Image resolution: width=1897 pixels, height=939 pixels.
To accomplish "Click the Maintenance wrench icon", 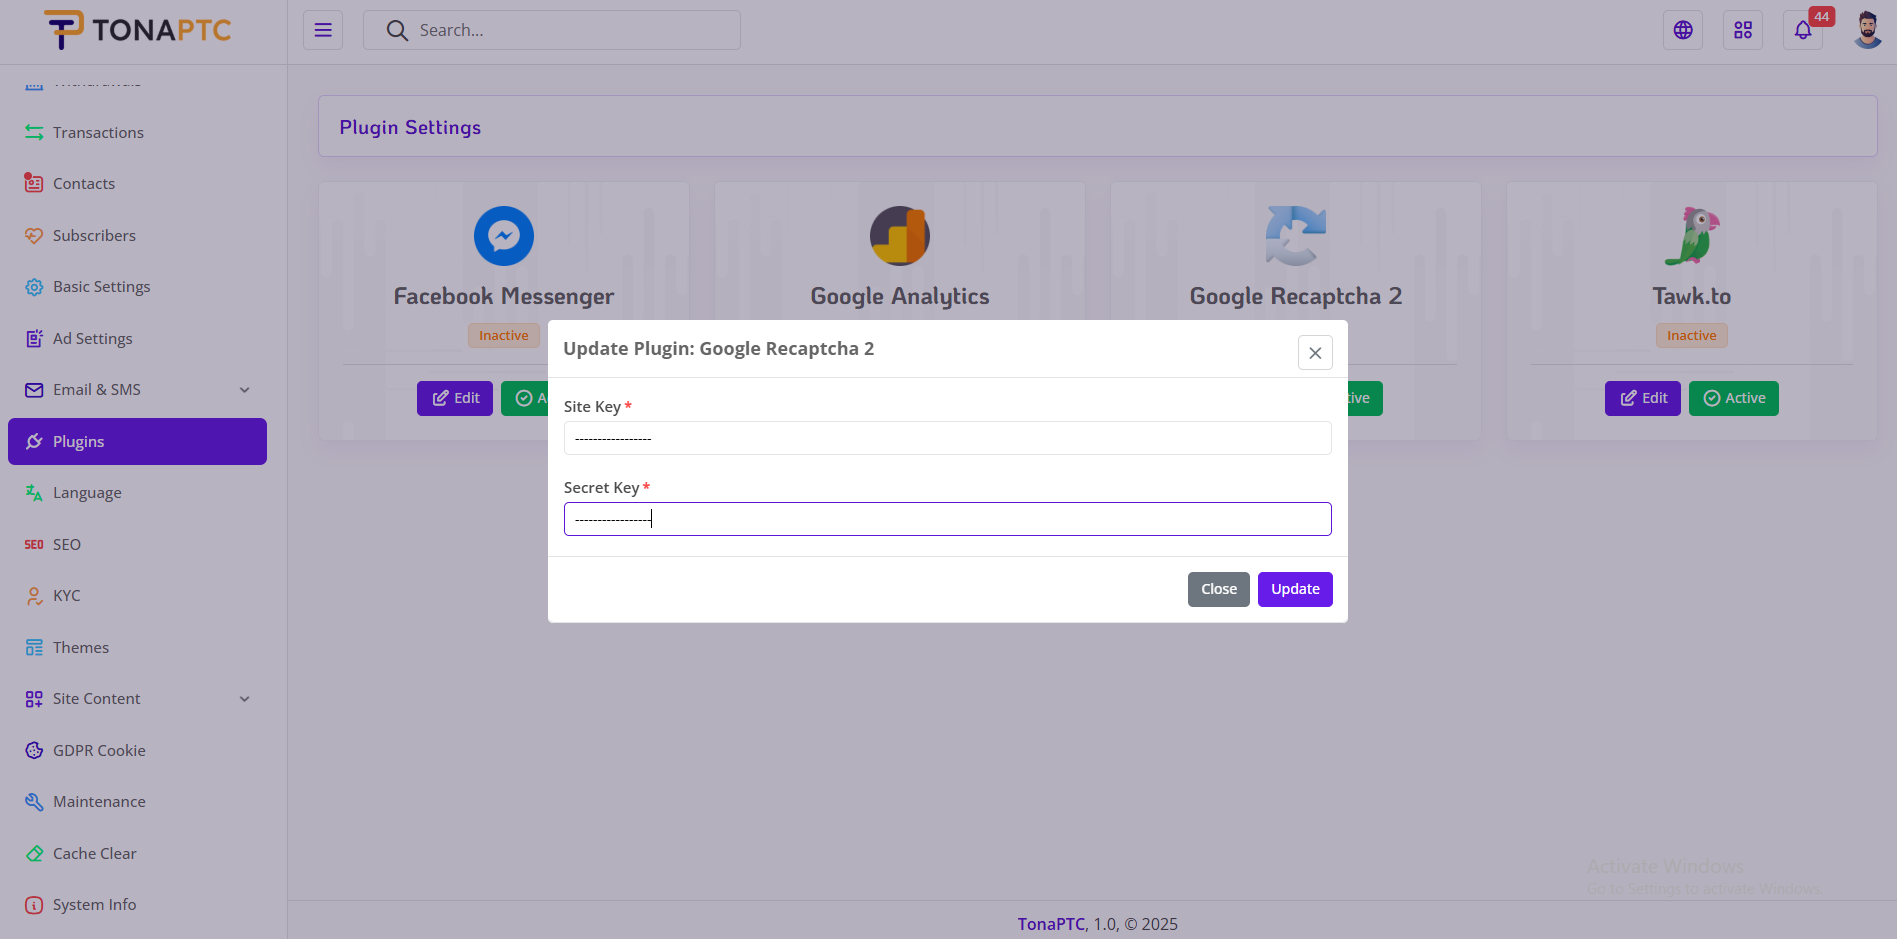I will pos(34,802).
